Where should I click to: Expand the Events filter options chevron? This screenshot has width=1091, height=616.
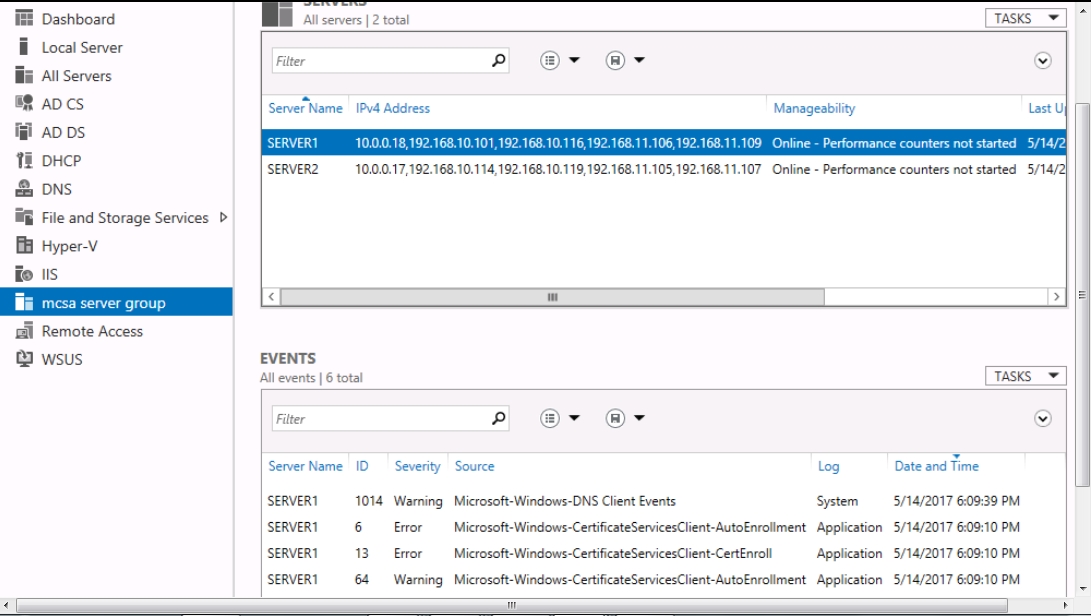pyautogui.click(x=1042, y=418)
